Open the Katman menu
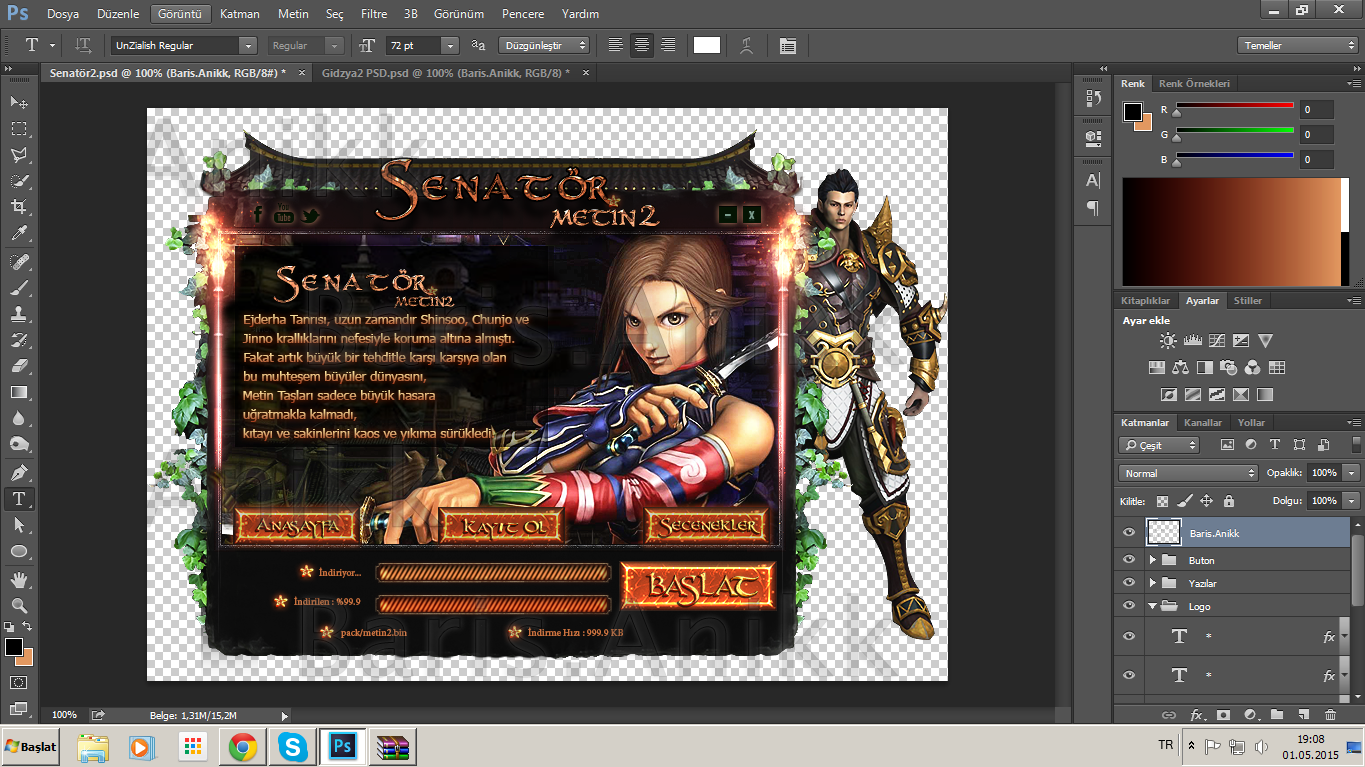Viewport: 1365px width, 767px height. click(x=239, y=14)
